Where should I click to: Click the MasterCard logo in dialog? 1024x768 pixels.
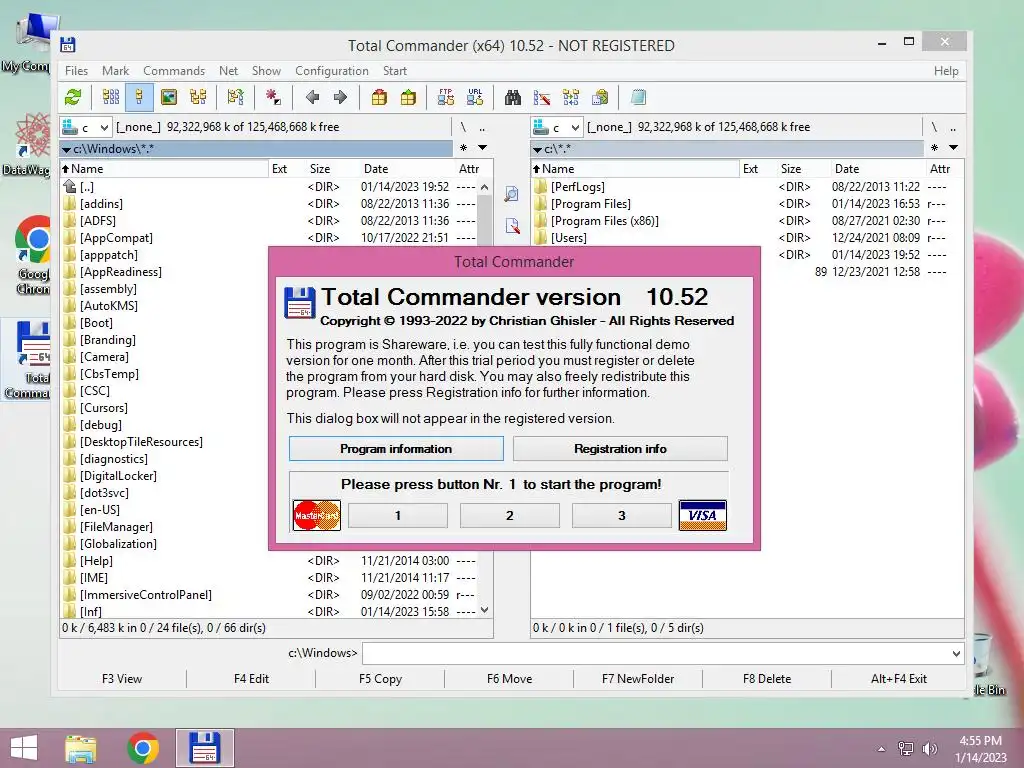pos(317,515)
